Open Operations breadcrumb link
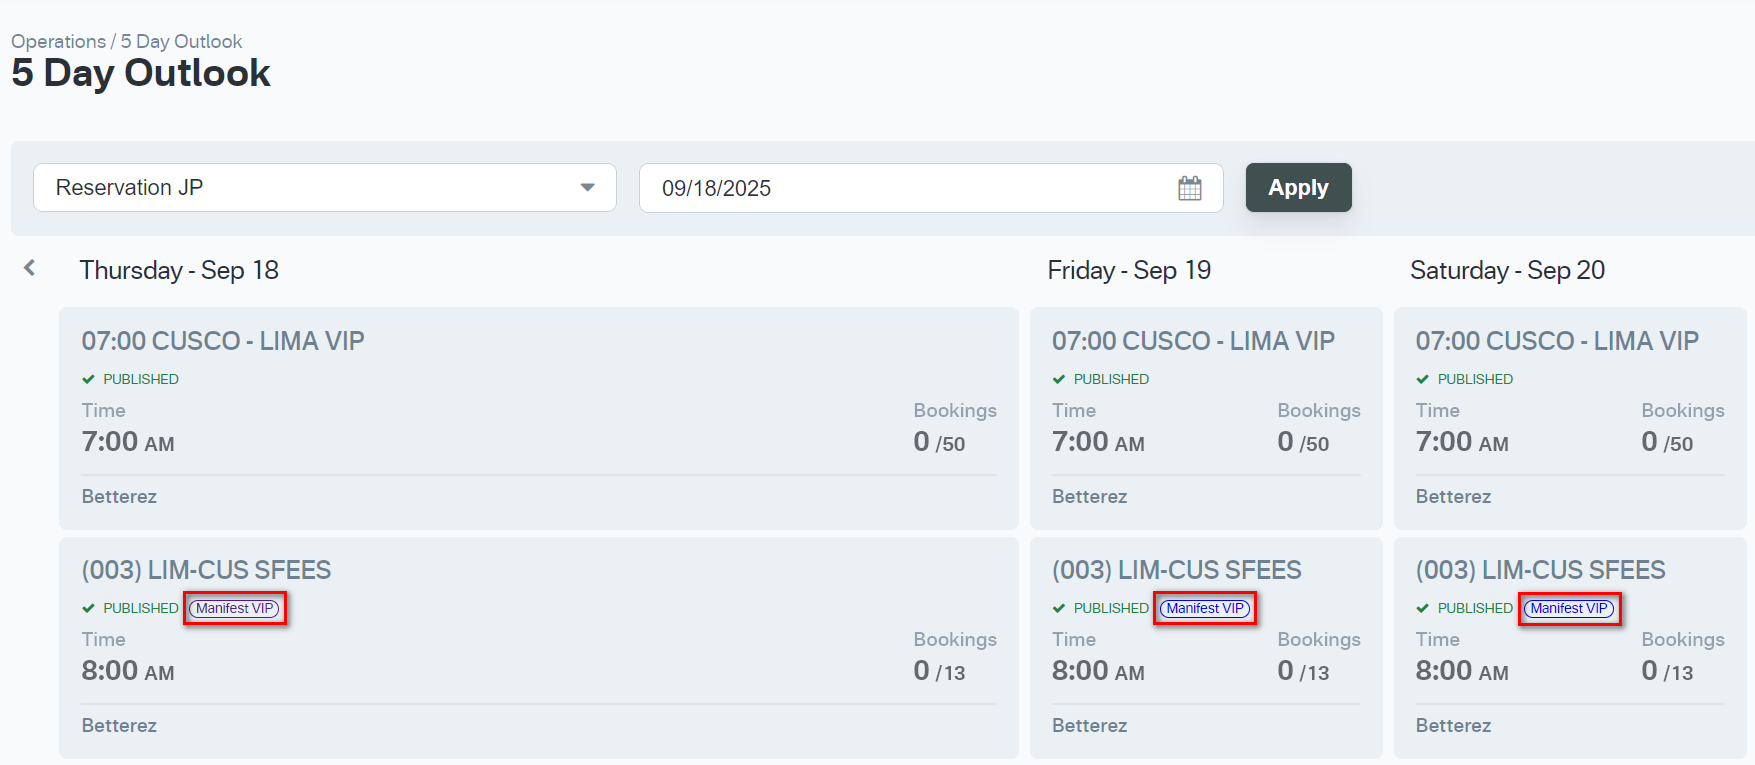The height and width of the screenshot is (765, 1755). [58, 41]
